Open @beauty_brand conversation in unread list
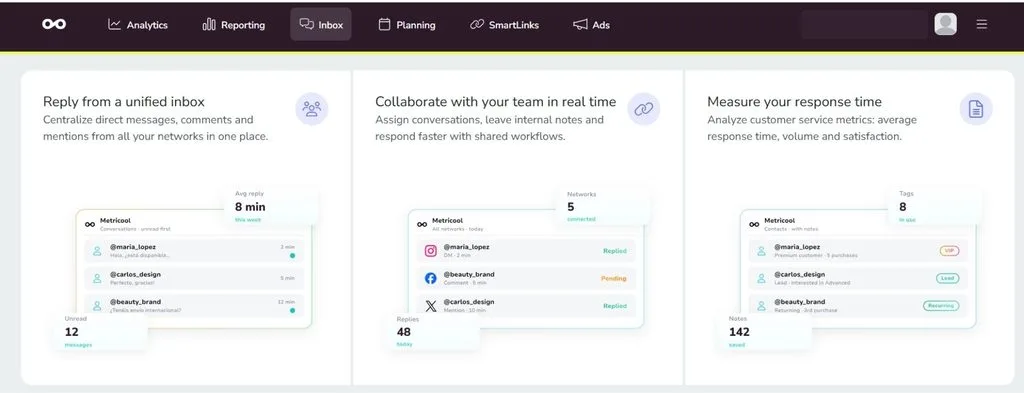Screen dimensions: 1024x393 click(x=194, y=306)
